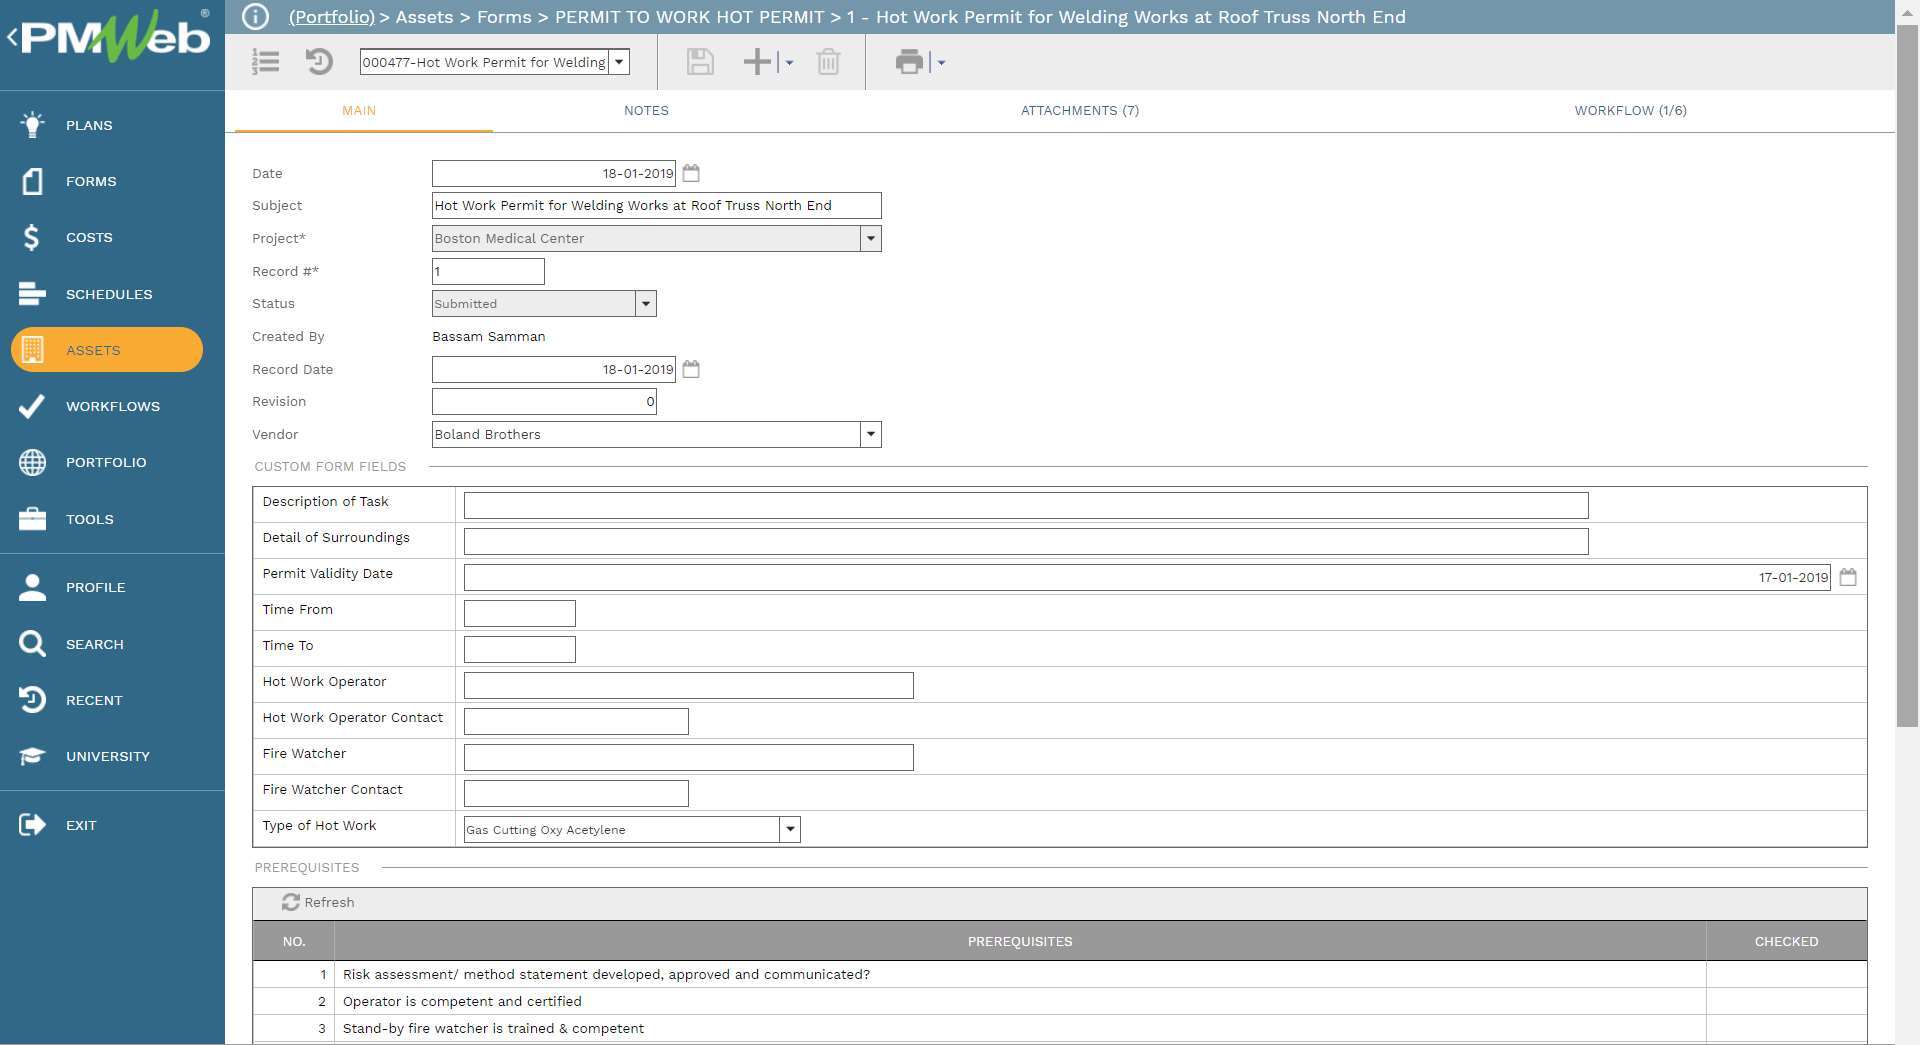Click the (Portfolio) breadcrumb link
Viewport: 1920px width, 1045px height.
click(332, 17)
